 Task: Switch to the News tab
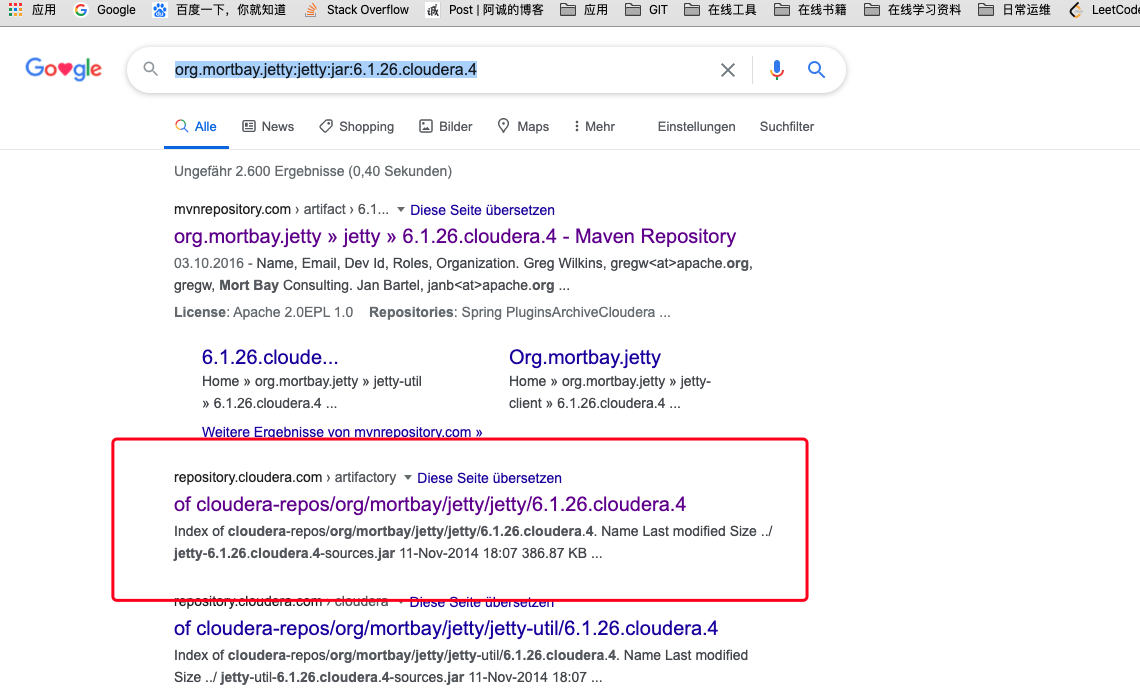[x=268, y=126]
